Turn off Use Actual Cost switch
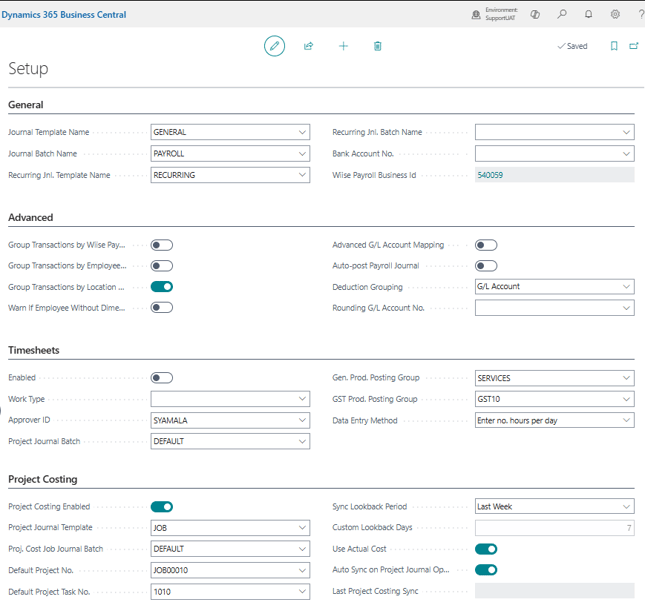 [486, 549]
